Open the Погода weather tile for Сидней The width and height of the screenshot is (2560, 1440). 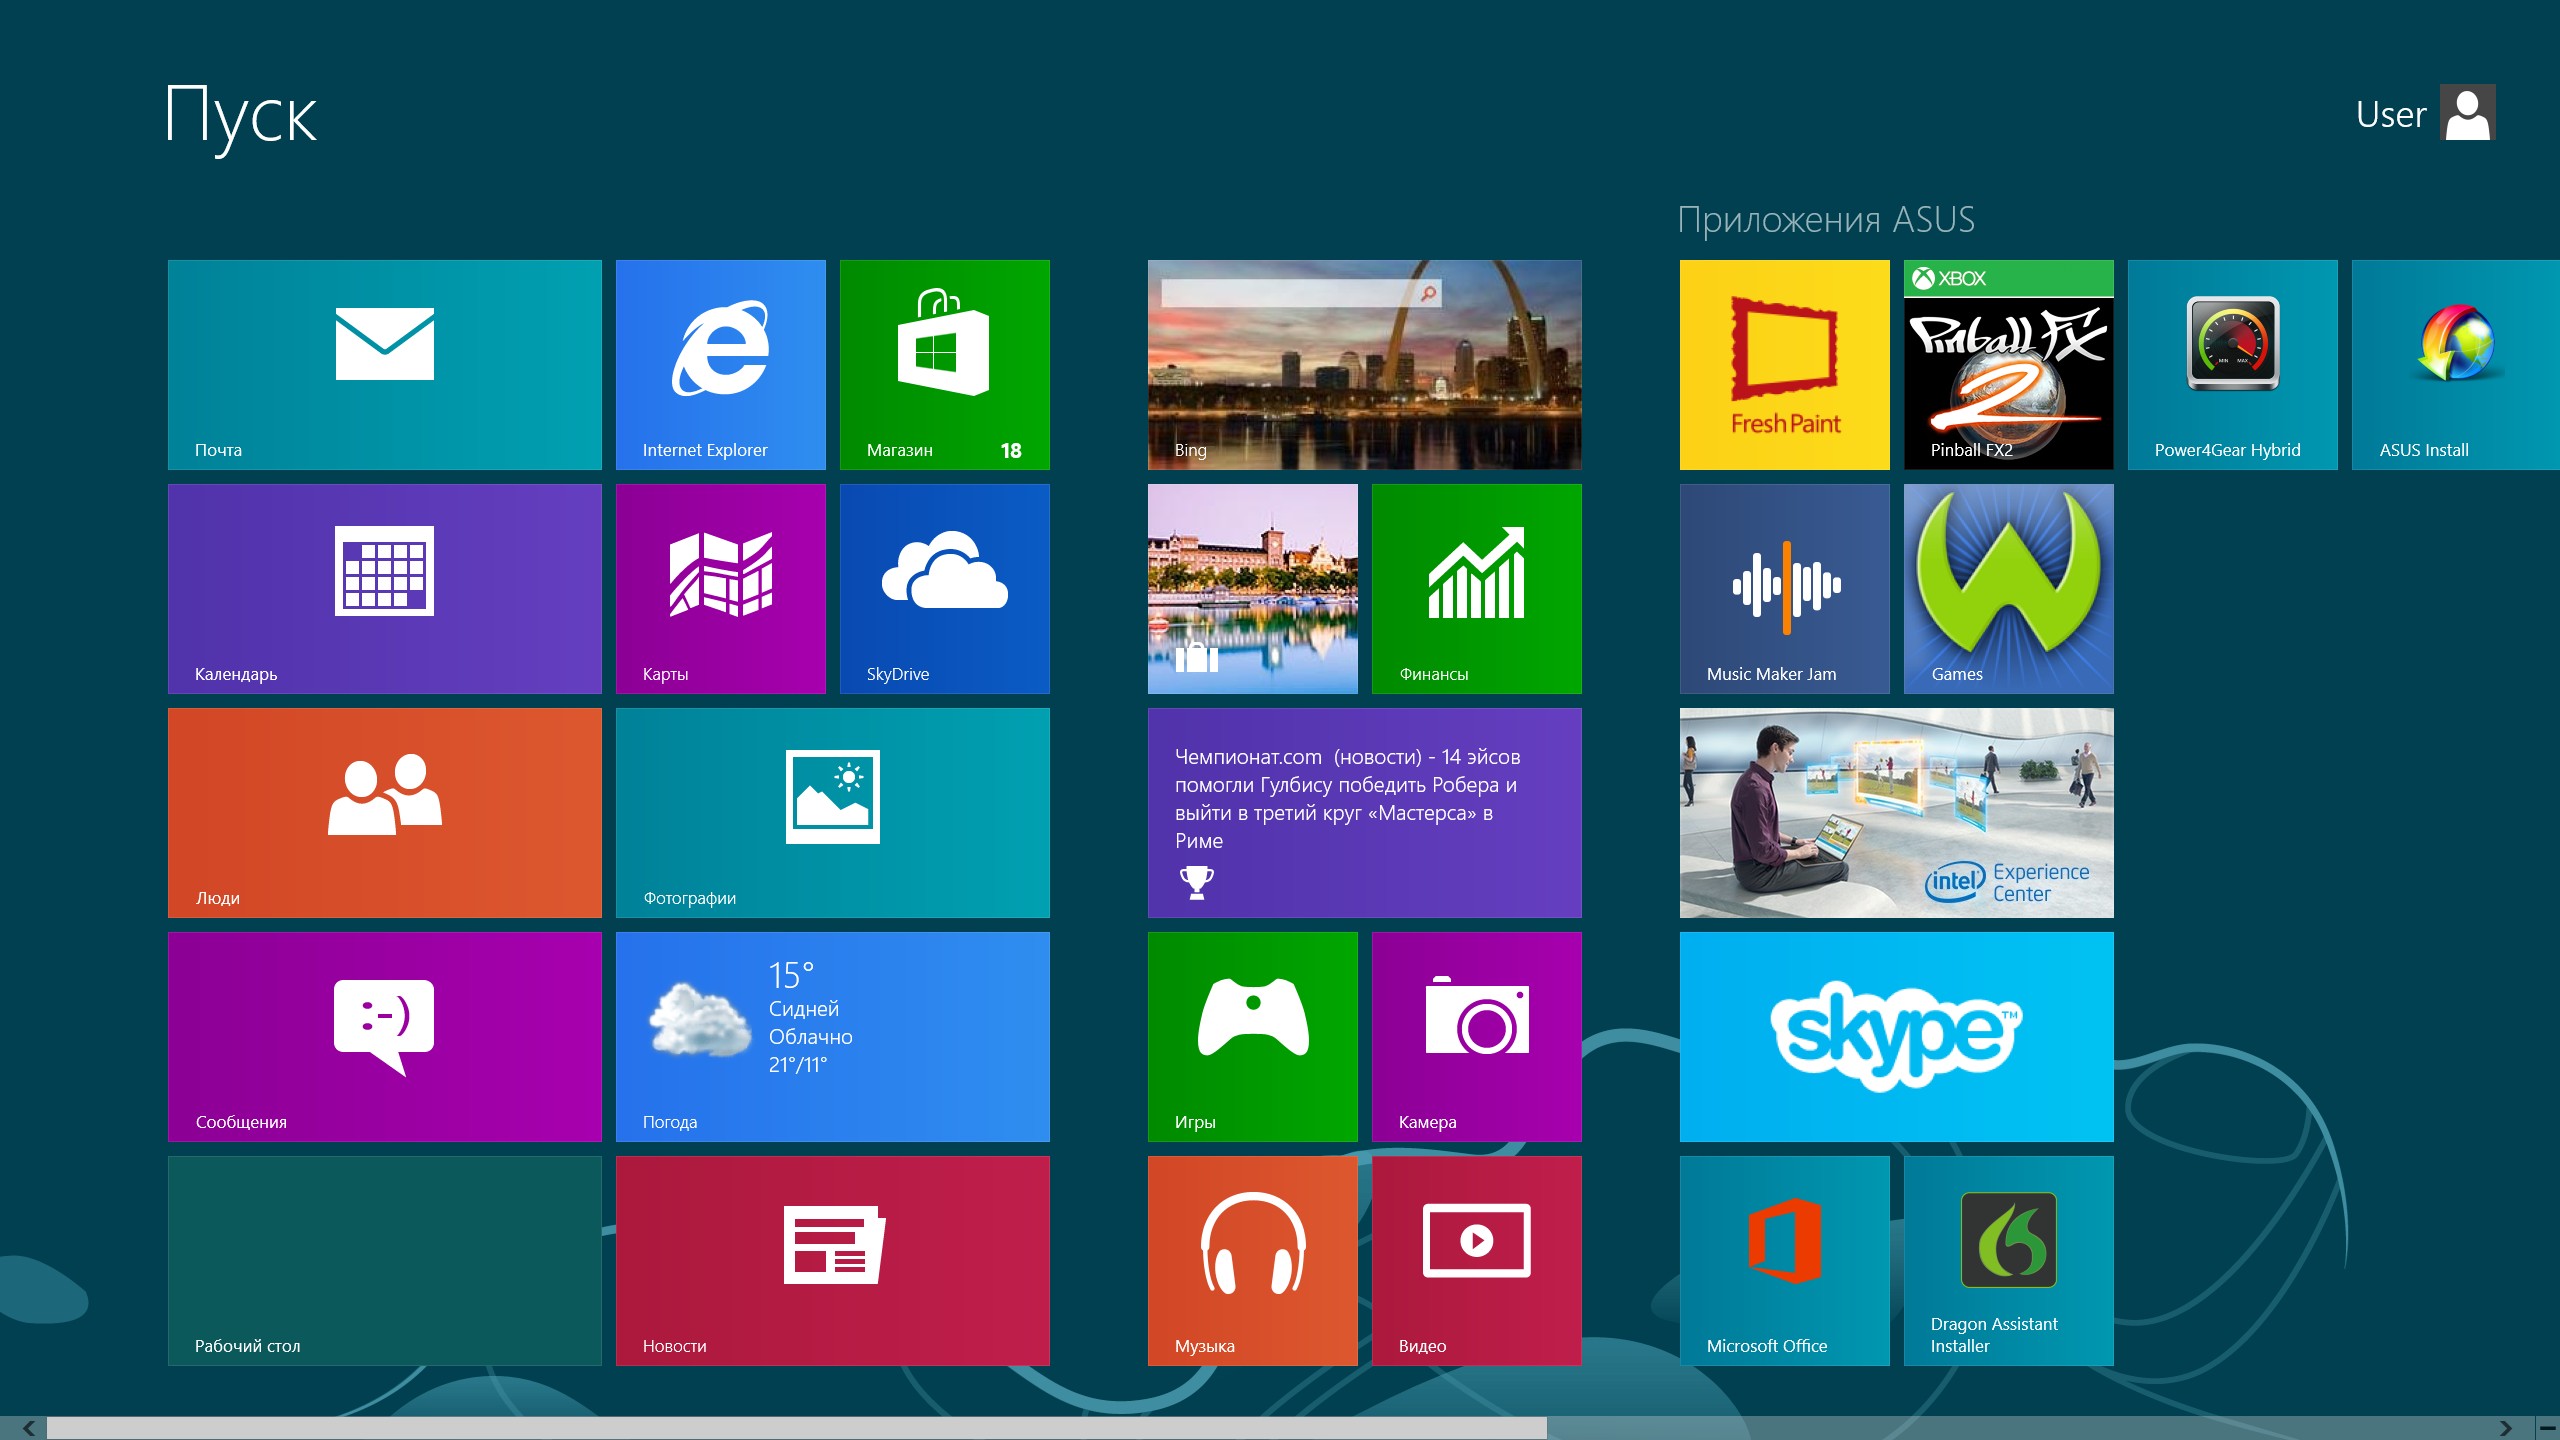(x=832, y=1037)
